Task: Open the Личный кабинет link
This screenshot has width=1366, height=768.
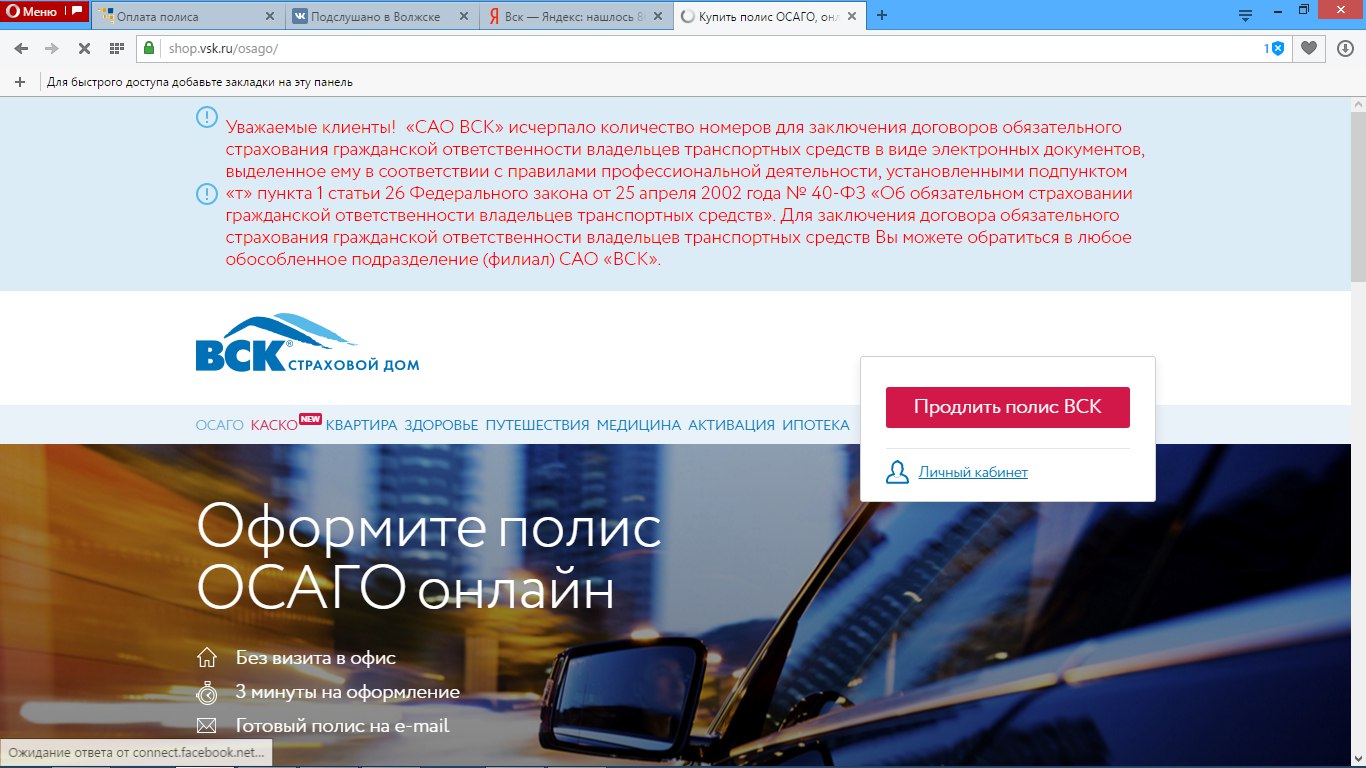Action: coord(973,472)
